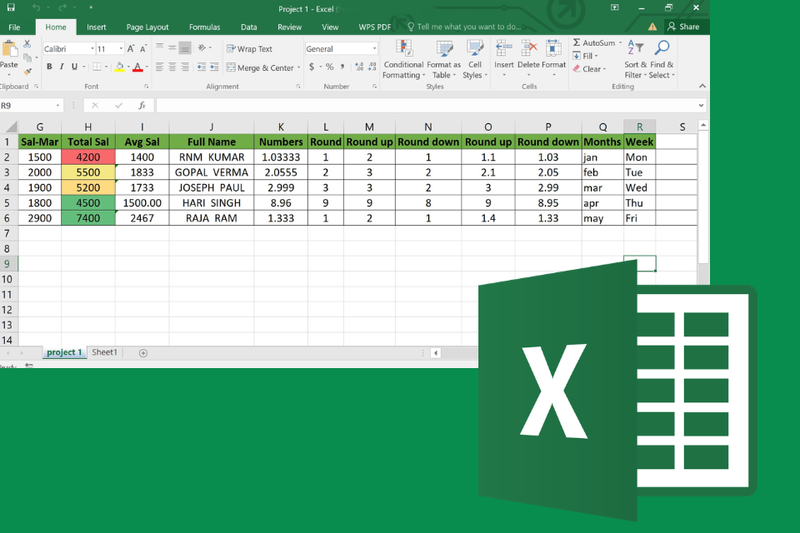Screen dimensions: 800x533
Task: Apply red font color A
Action: [x=137, y=67]
